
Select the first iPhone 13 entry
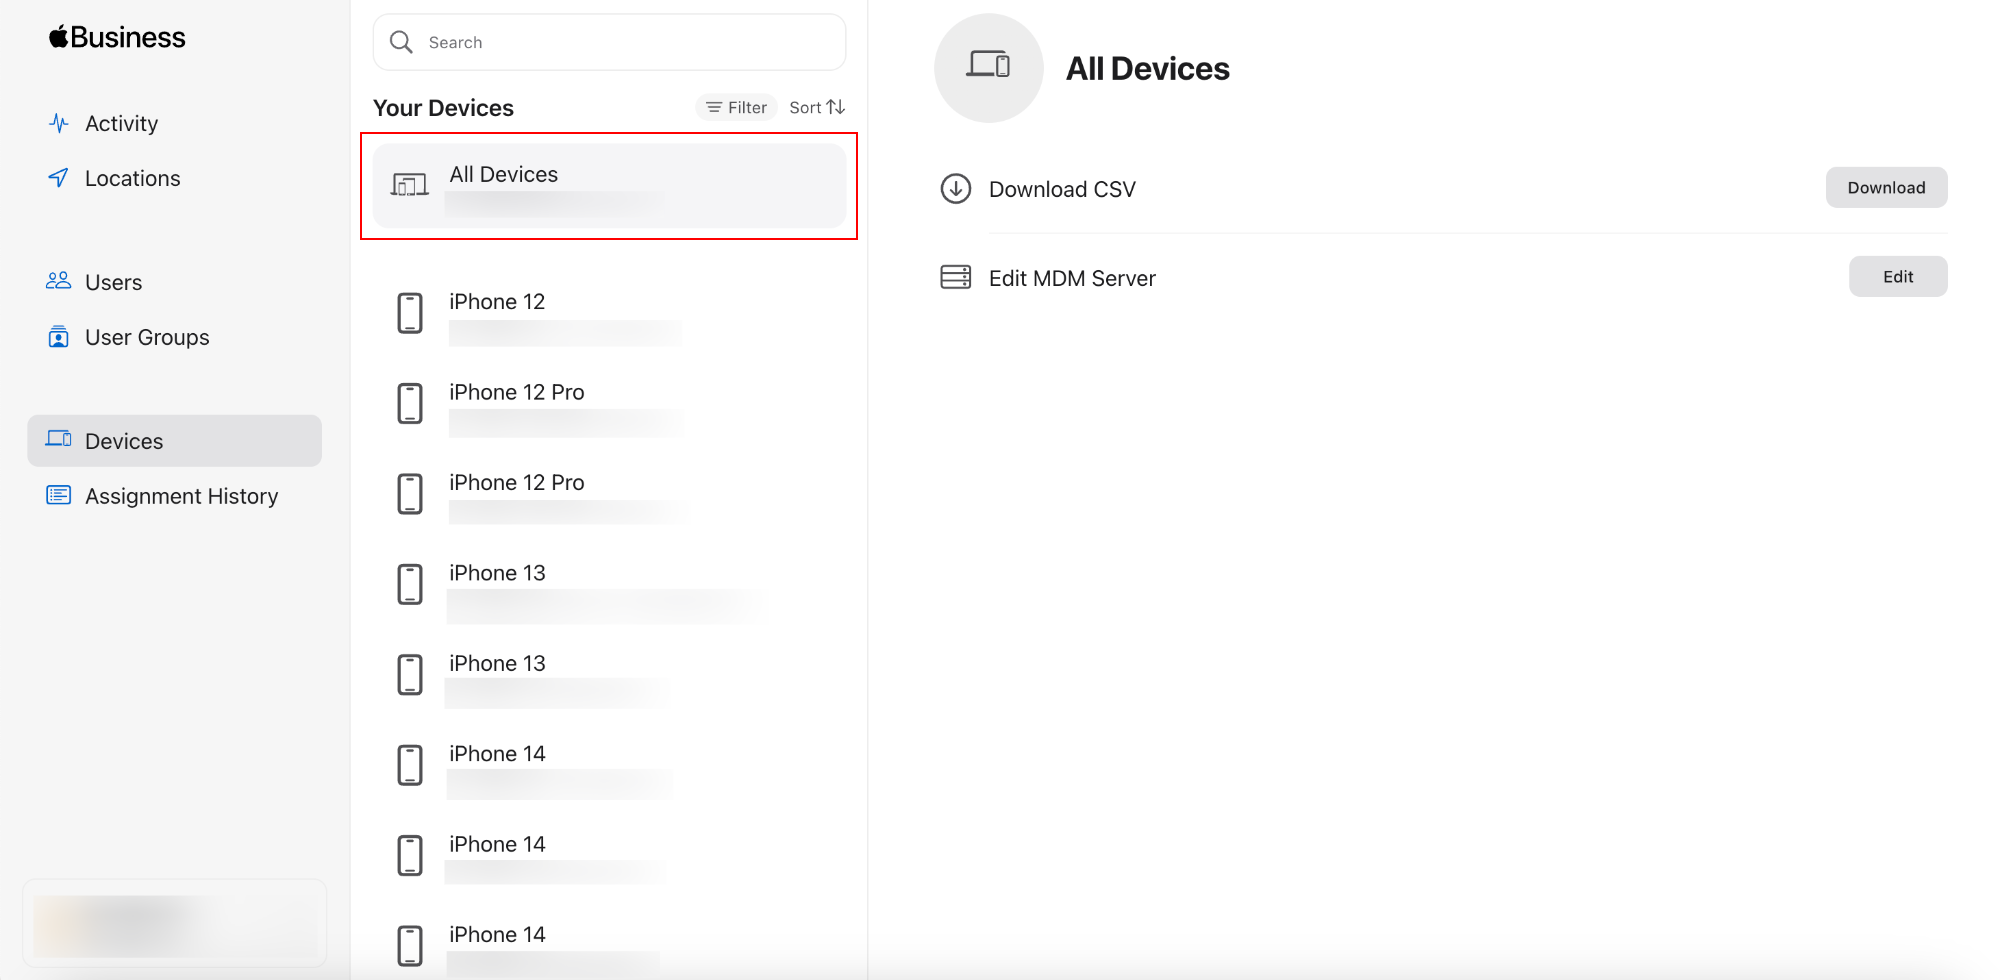(x=600, y=585)
